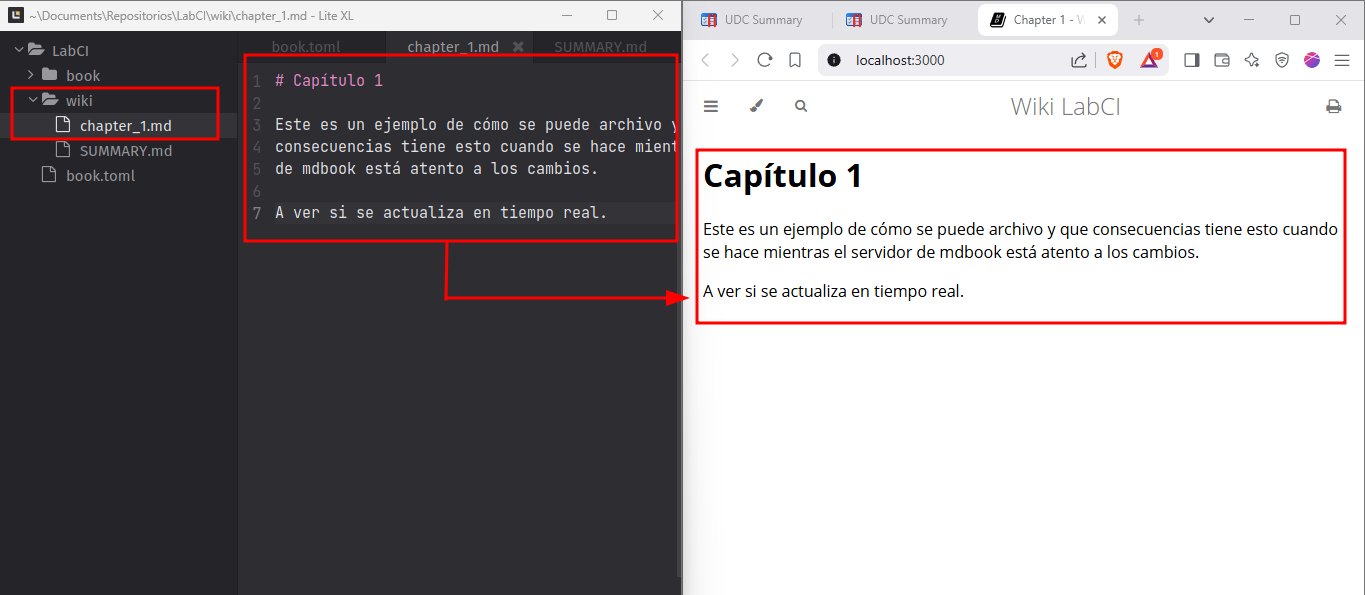
Task: Open the tab search dropdown arrow
Action: (x=1208, y=20)
